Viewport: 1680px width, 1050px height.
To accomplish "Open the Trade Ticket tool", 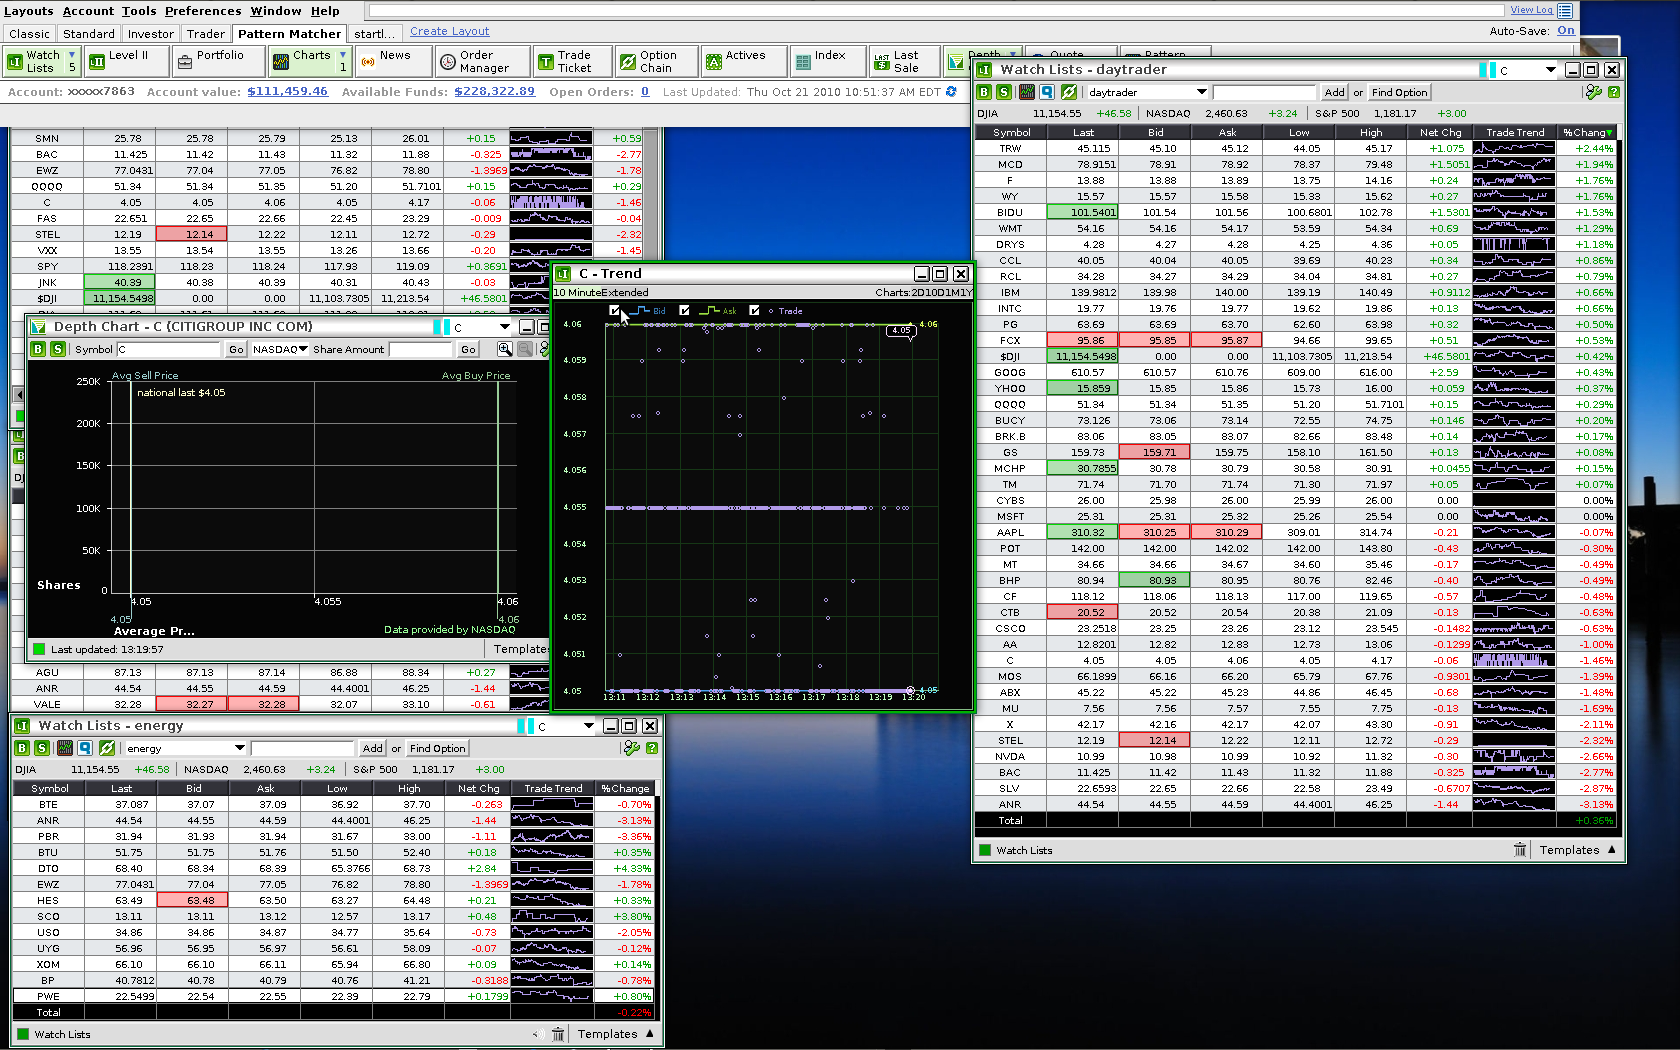I will [x=572, y=62].
